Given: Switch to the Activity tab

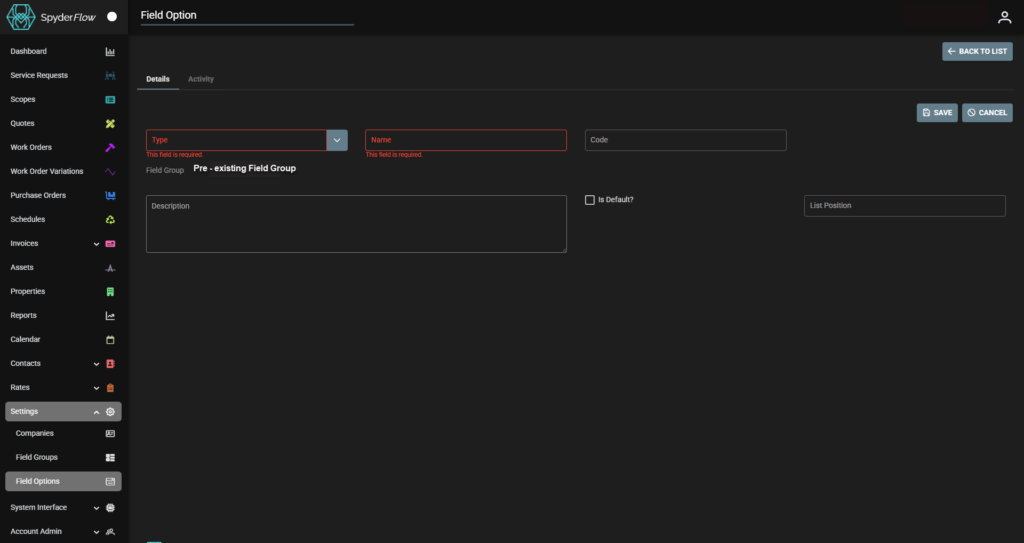Looking at the screenshot, I should (201, 79).
